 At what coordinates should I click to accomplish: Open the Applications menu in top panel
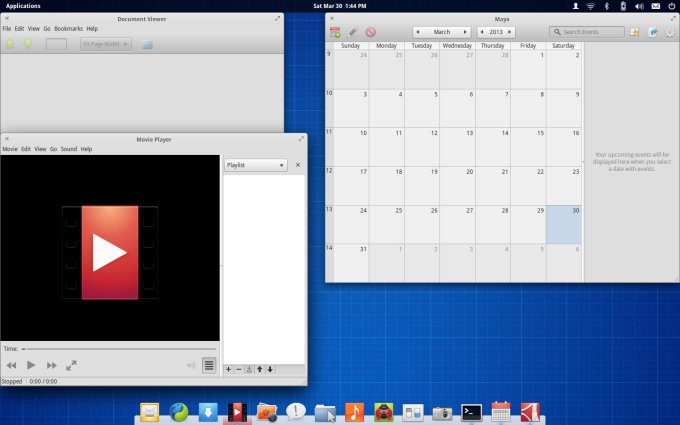click(x=23, y=6)
